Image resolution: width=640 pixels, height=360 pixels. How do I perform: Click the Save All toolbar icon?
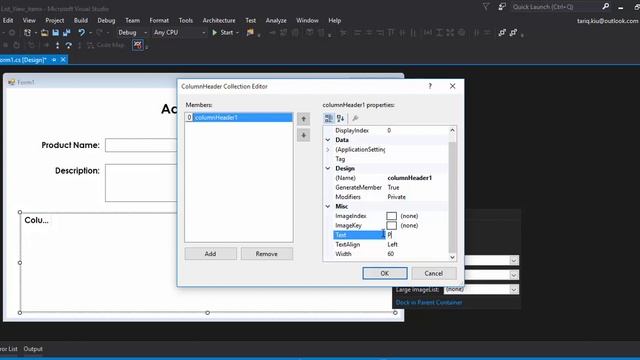click(67, 33)
